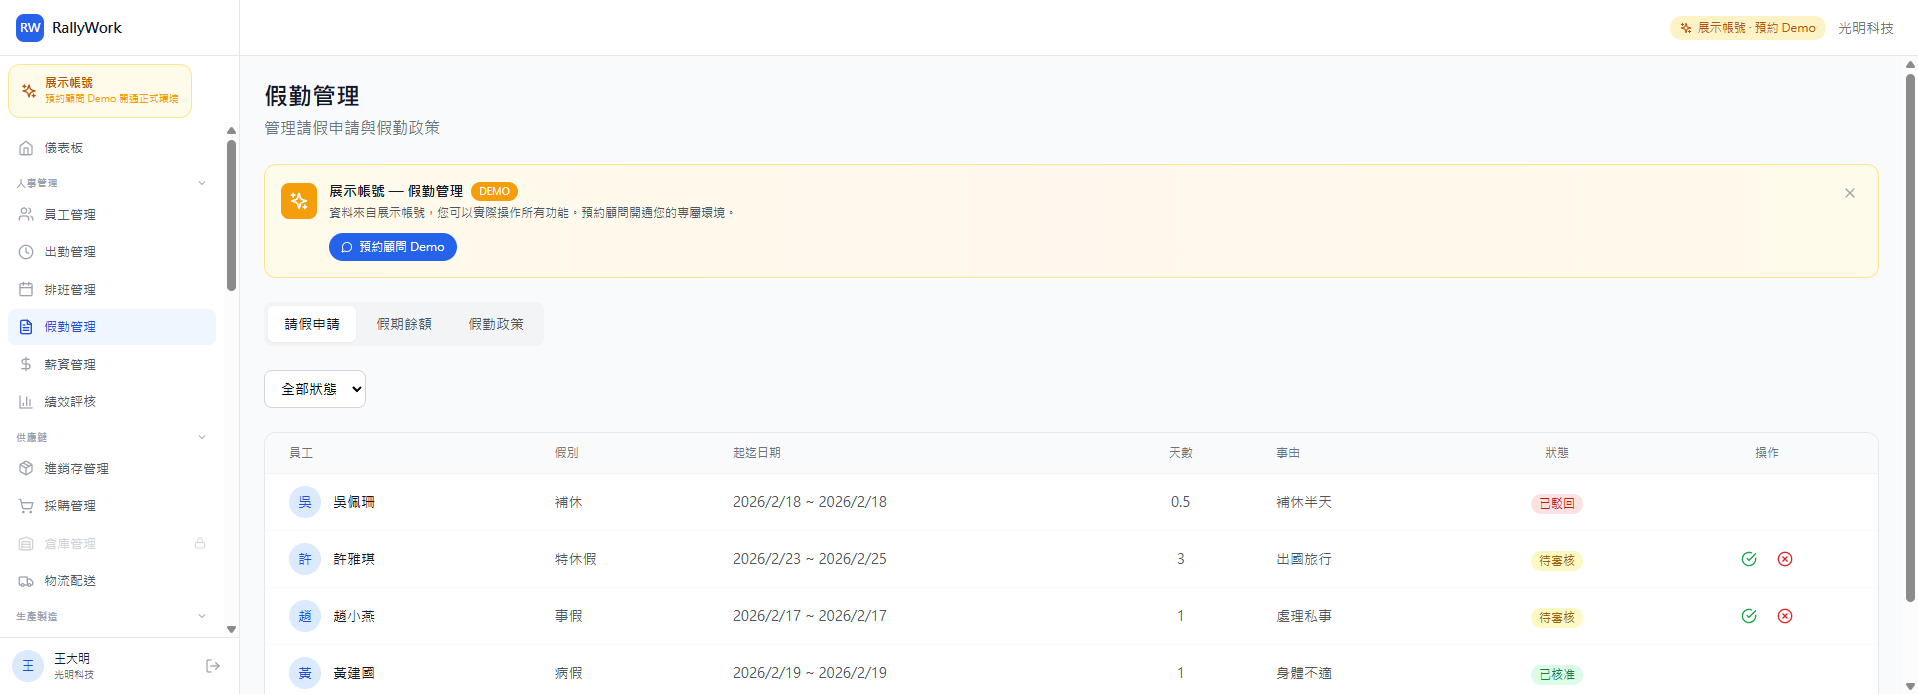Collapse the 供應鏈 sidebar section
The height and width of the screenshot is (694, 1918).
tap(202, 437)
